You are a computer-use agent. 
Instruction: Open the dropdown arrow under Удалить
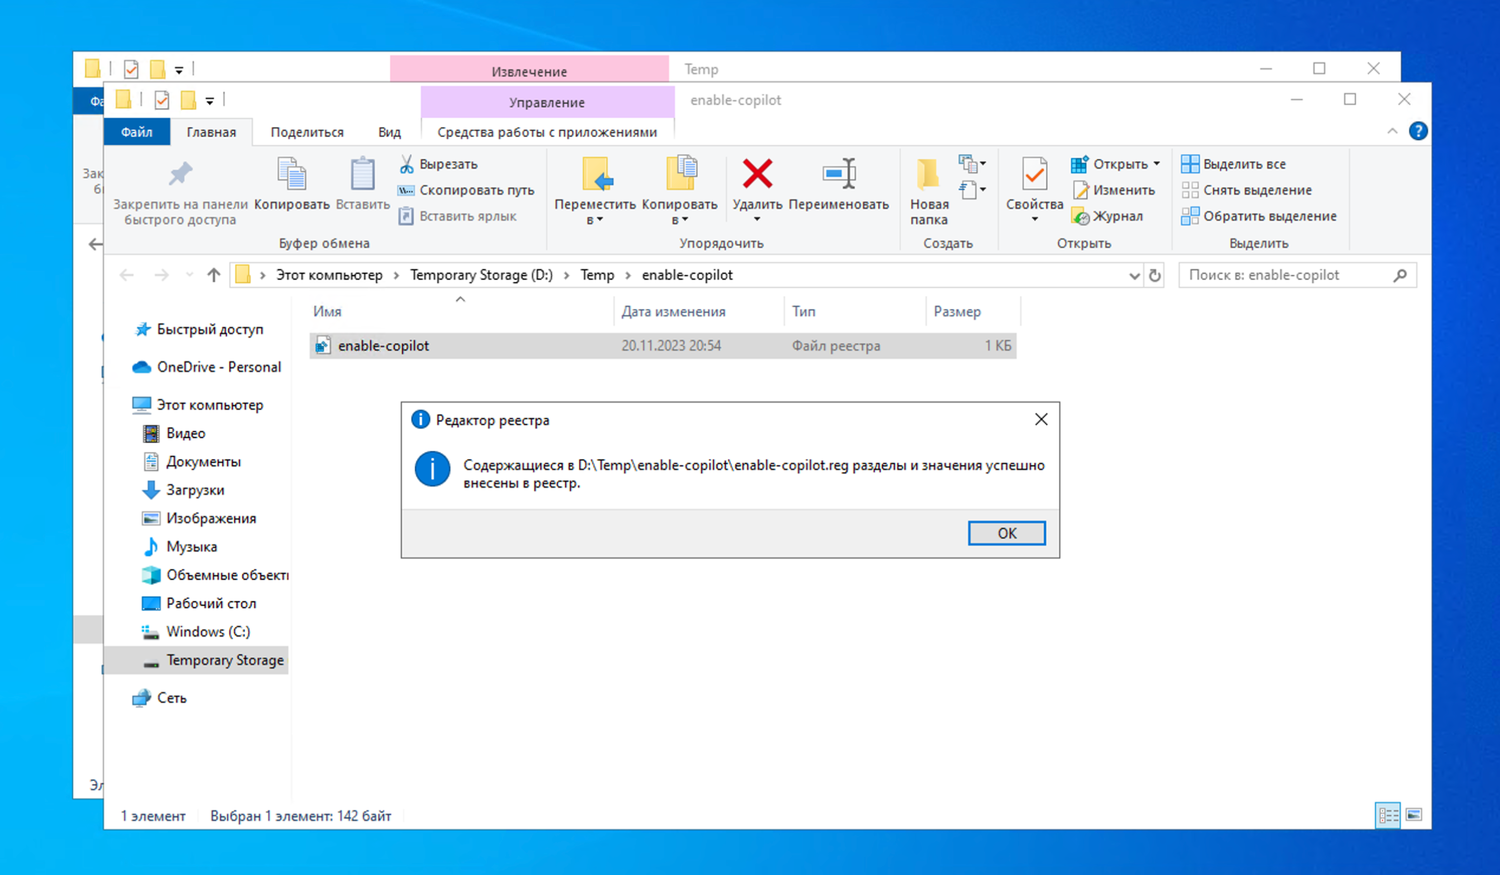pyautogui.click(x=757, y=220)
